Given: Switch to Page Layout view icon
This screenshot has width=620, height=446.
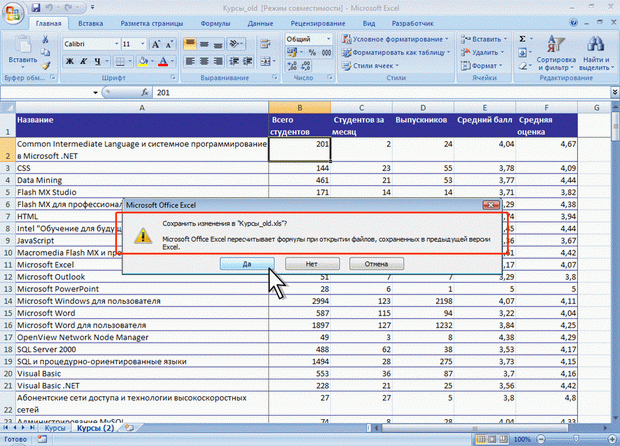Looking at the screenshot, I should (x=492, y=439).
